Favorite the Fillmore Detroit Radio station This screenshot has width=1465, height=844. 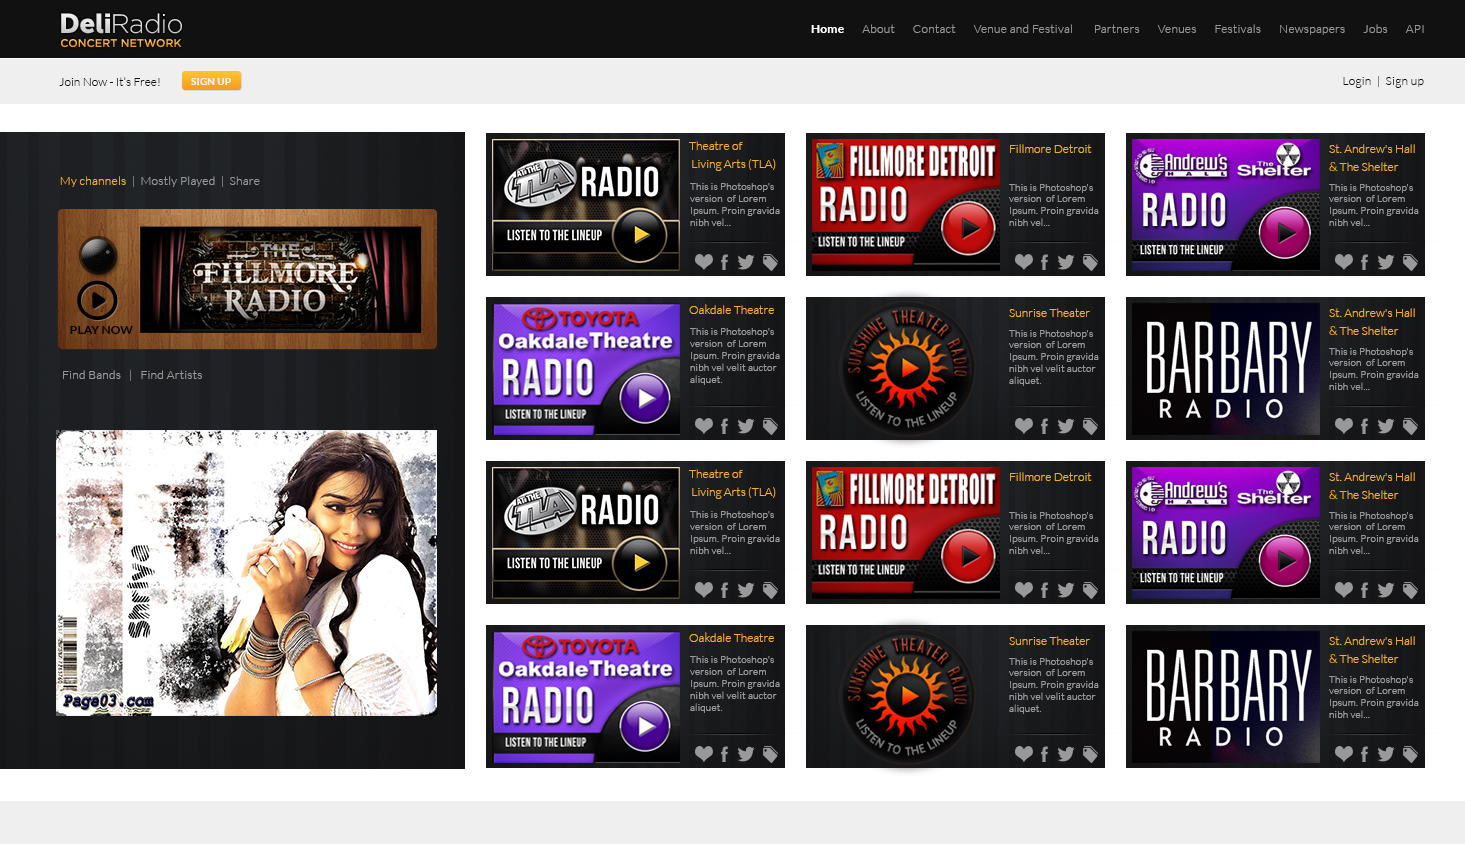[x=1024, y=261]
